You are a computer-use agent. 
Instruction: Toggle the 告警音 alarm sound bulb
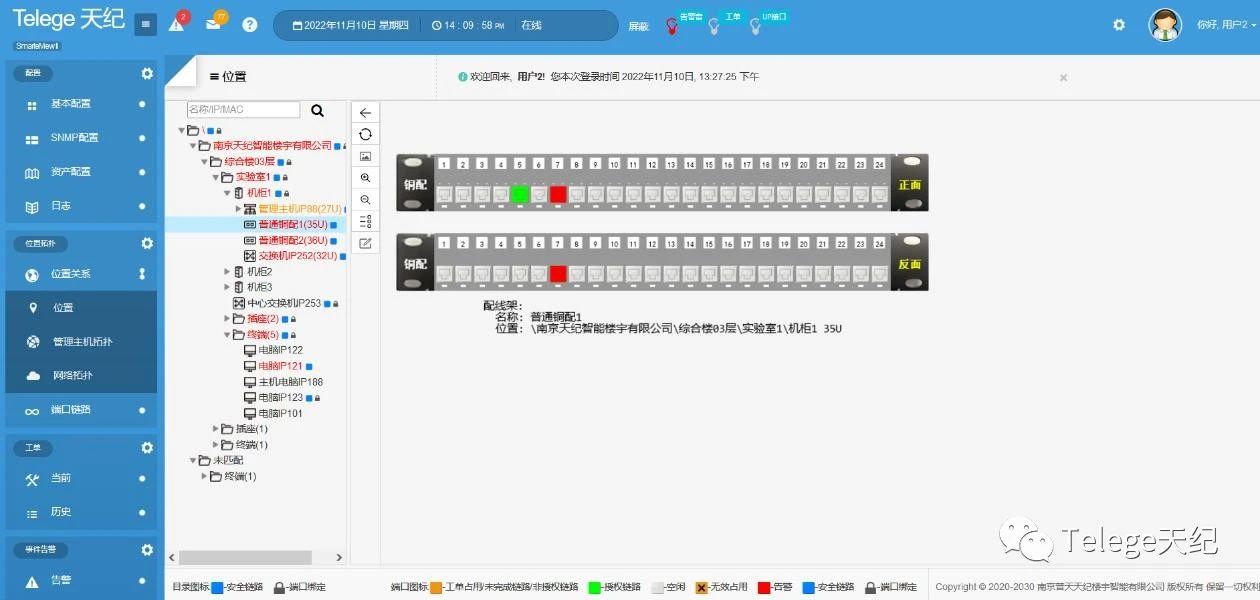click(x=672, y=27)
